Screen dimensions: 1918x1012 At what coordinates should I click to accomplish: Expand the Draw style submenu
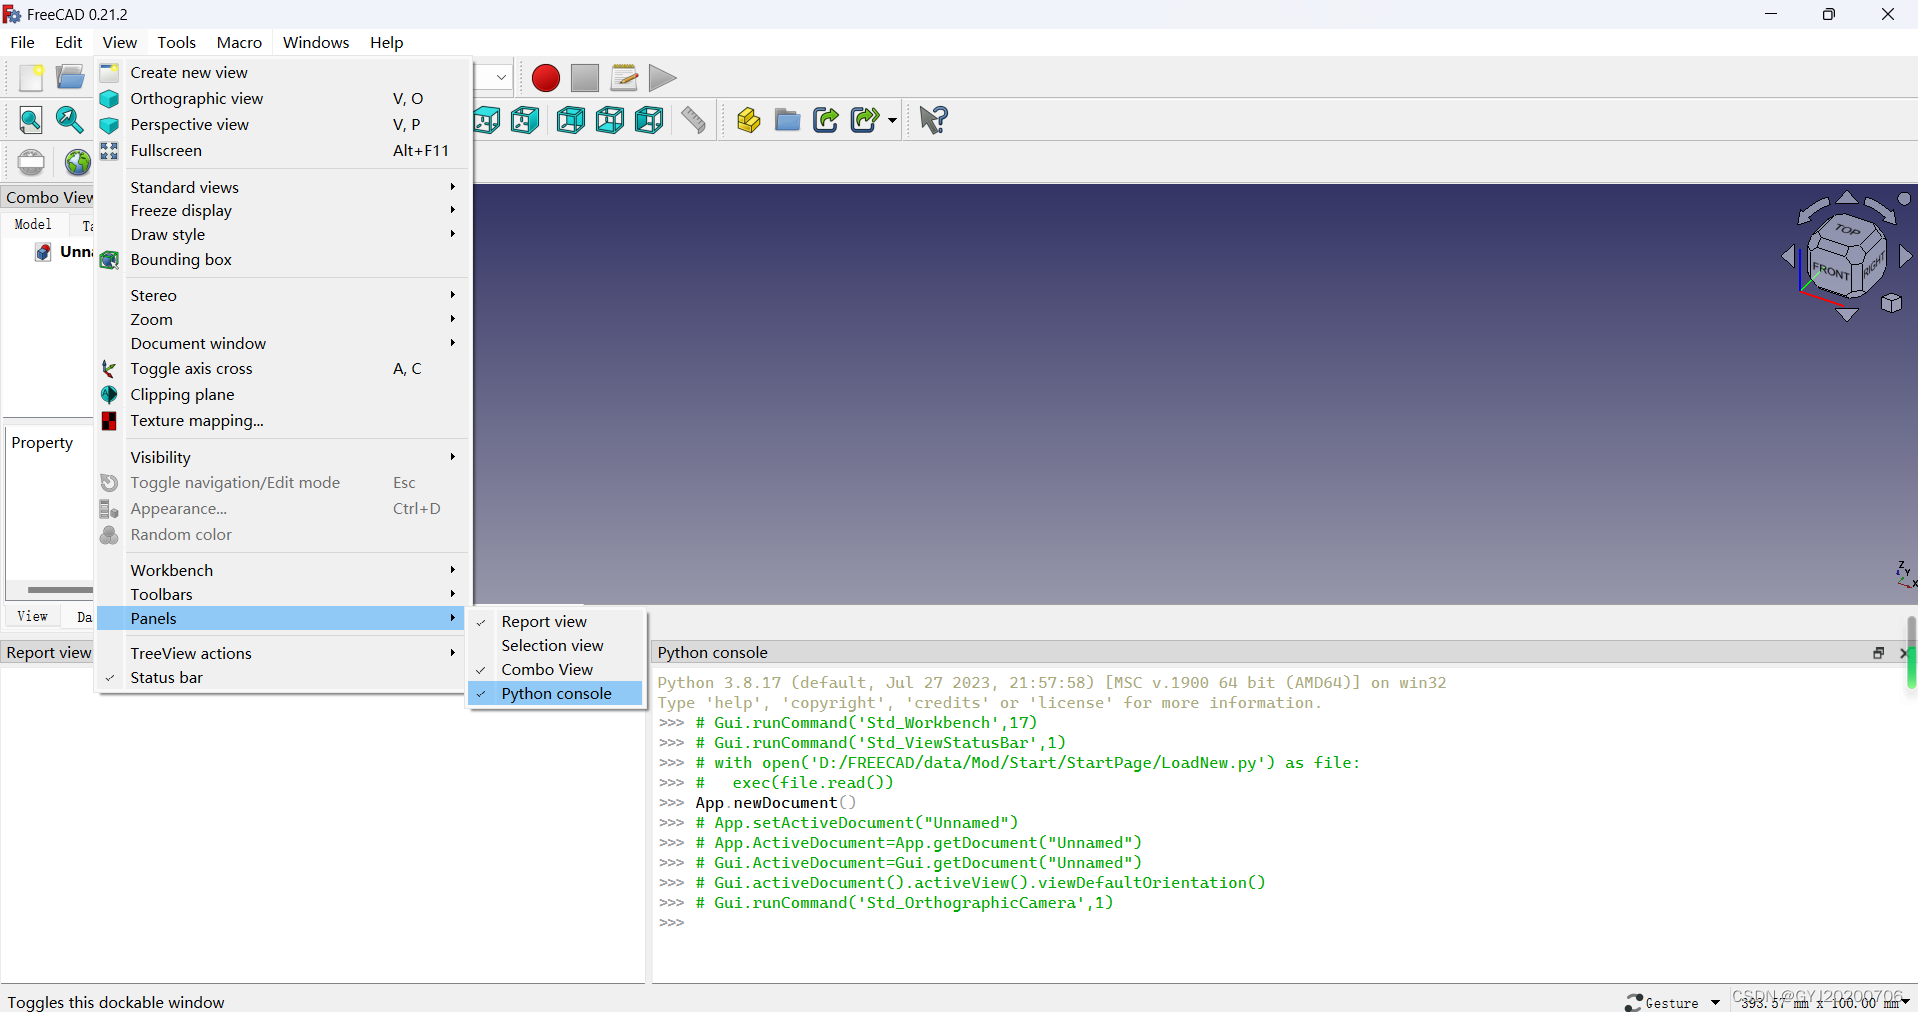click(167, 234)
